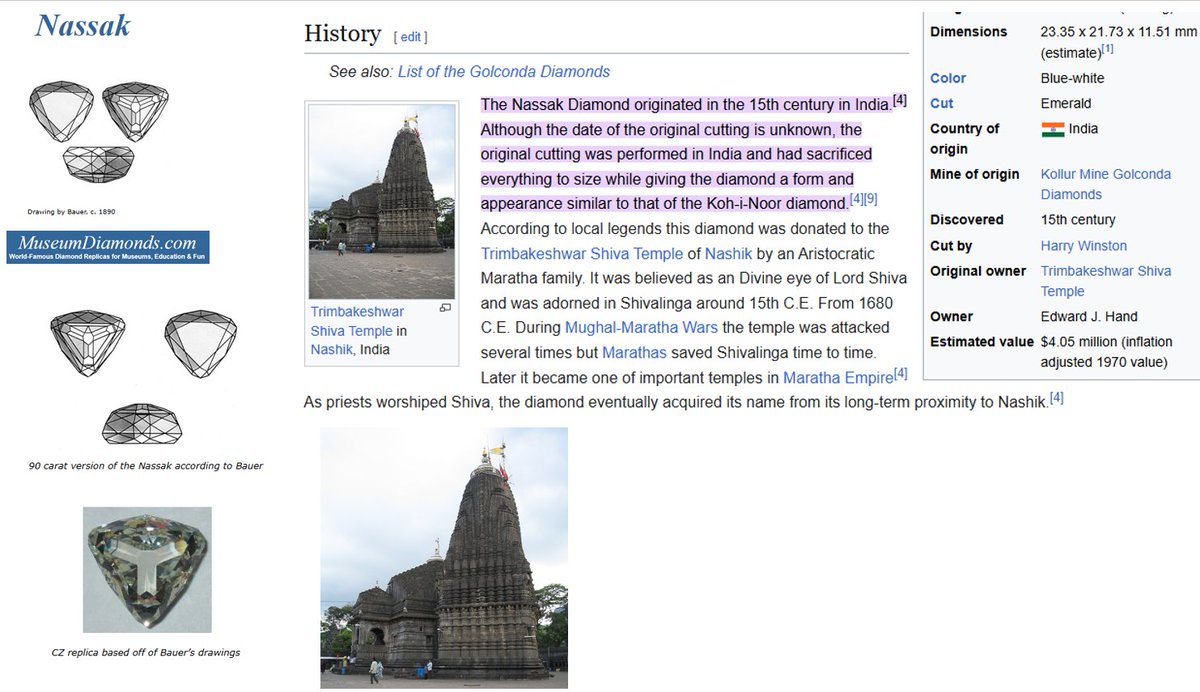The height and width of the screenshot is (692, 1200).
Task: Click the Cut label link in the infobox
Action: coord(942,103)
